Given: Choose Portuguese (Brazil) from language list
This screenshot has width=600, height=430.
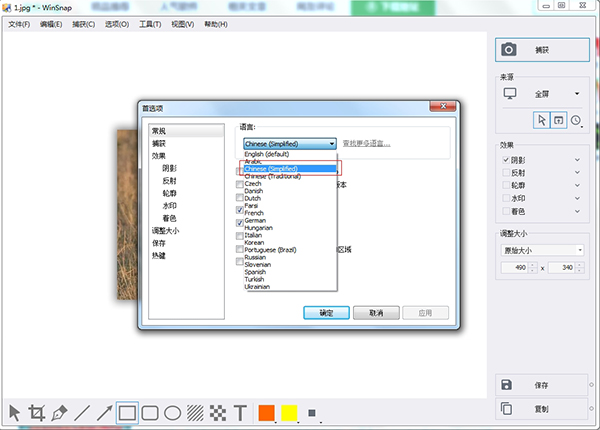Looking at the screenshot, I should [x=290, y=250].
